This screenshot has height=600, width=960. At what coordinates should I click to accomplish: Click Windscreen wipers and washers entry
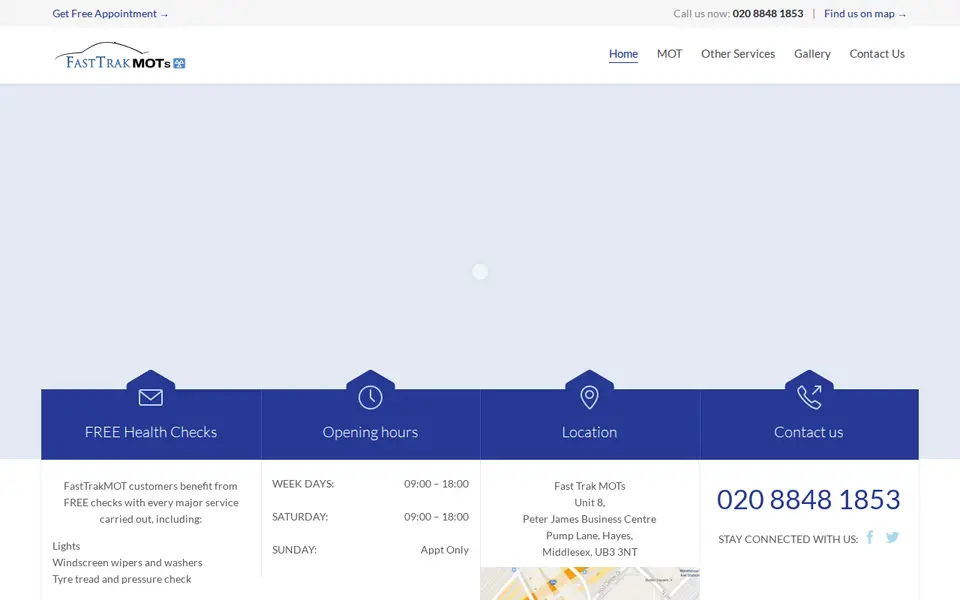tap(127, 563)
